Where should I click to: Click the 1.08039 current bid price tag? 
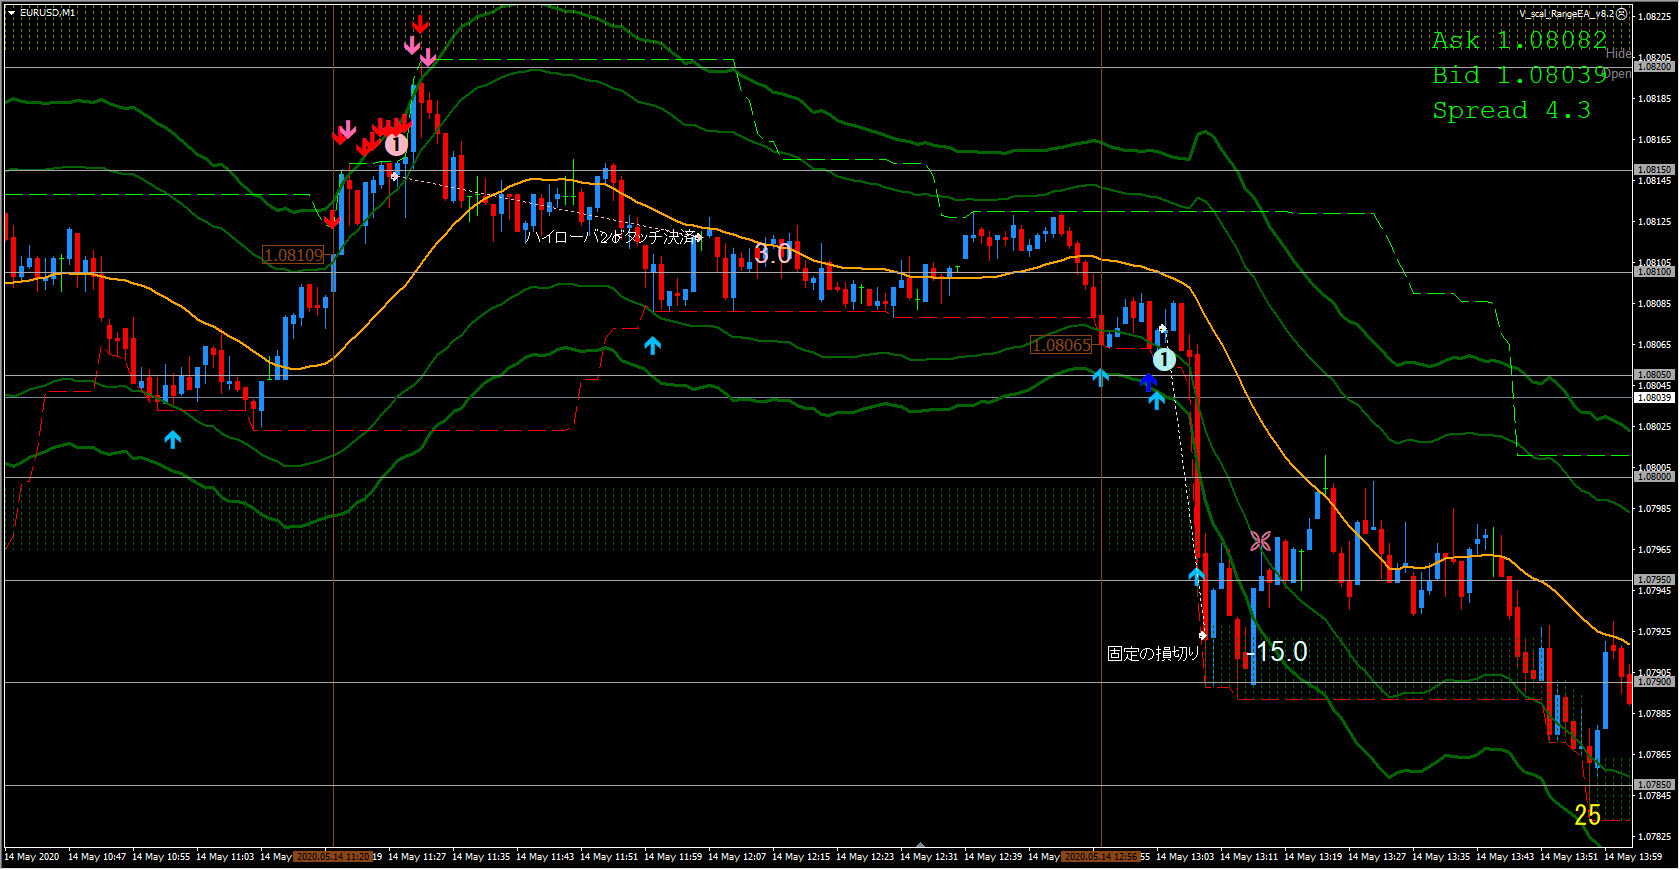[1654, 398]
